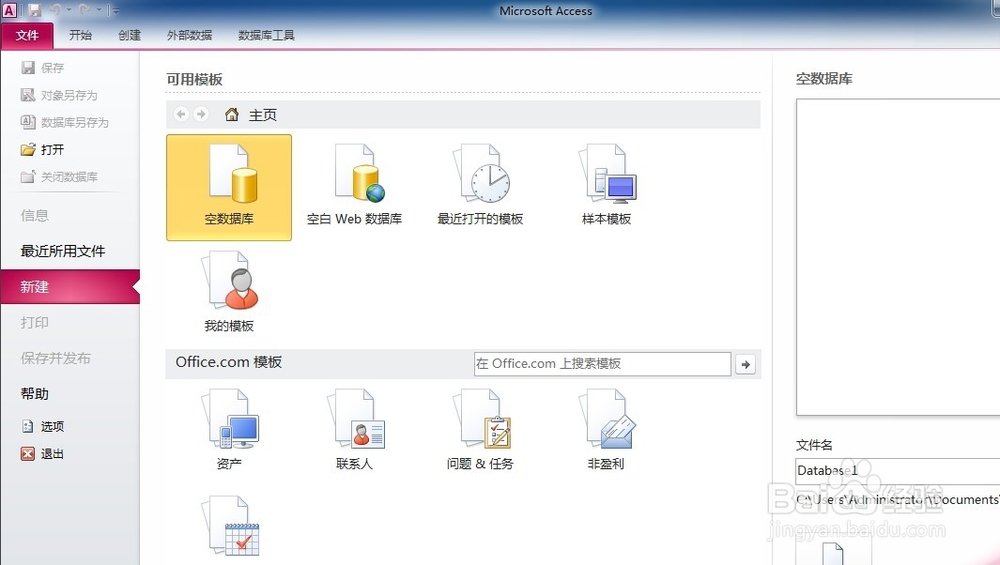The height and width of the screenshot is (565, 1000).
Task: Select the 问题 & 任务 template category
Action: 480,430
